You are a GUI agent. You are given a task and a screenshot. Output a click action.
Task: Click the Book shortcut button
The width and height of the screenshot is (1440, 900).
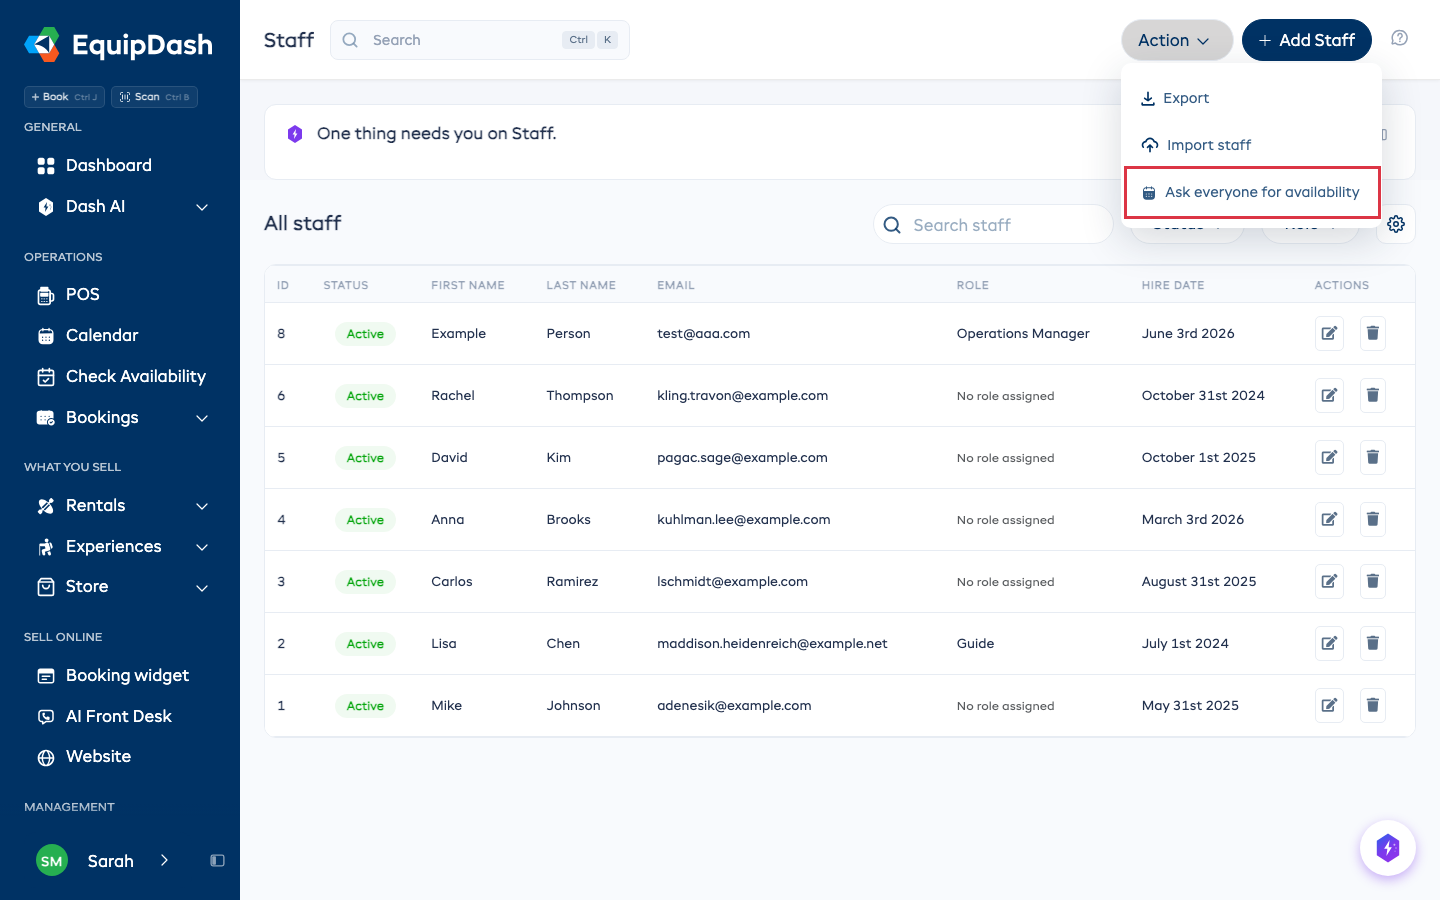coord(64,97)
